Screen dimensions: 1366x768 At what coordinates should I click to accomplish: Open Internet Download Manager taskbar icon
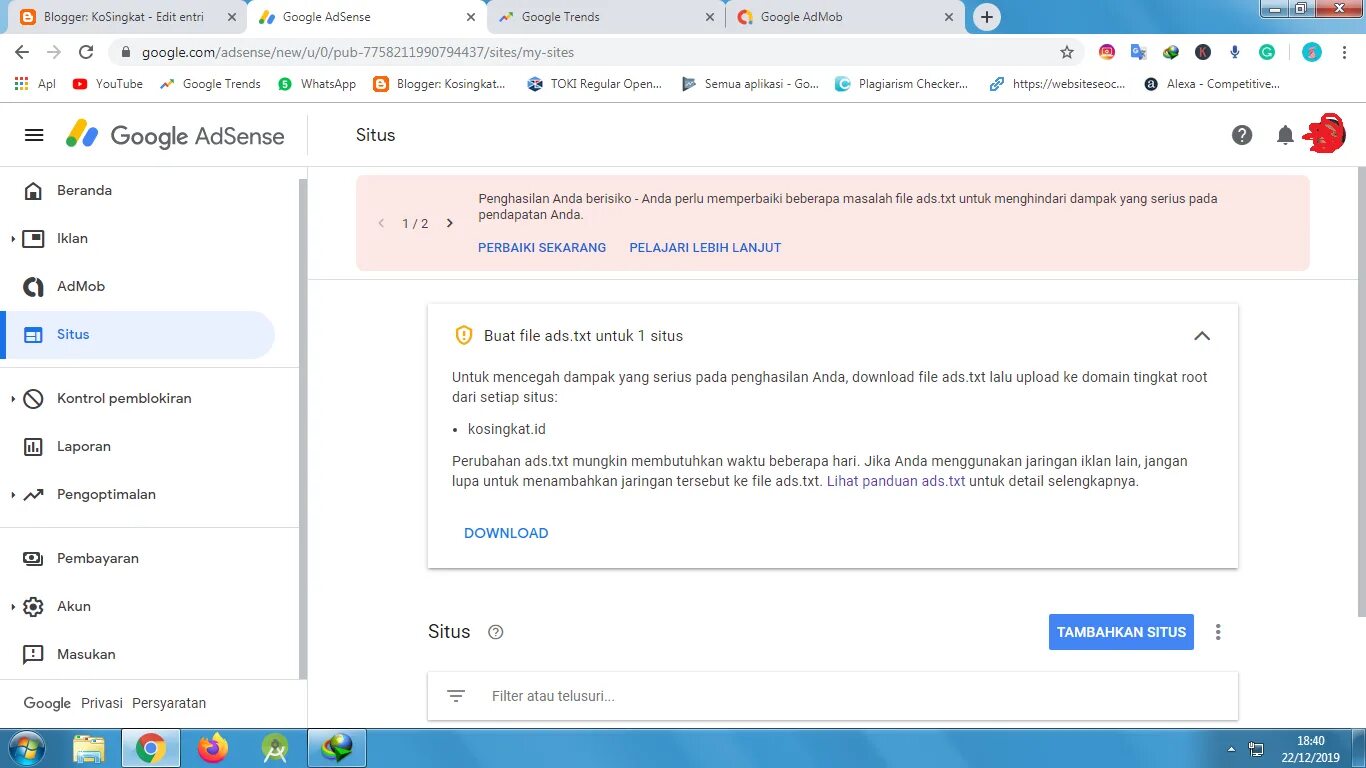(x=337, y=748)
